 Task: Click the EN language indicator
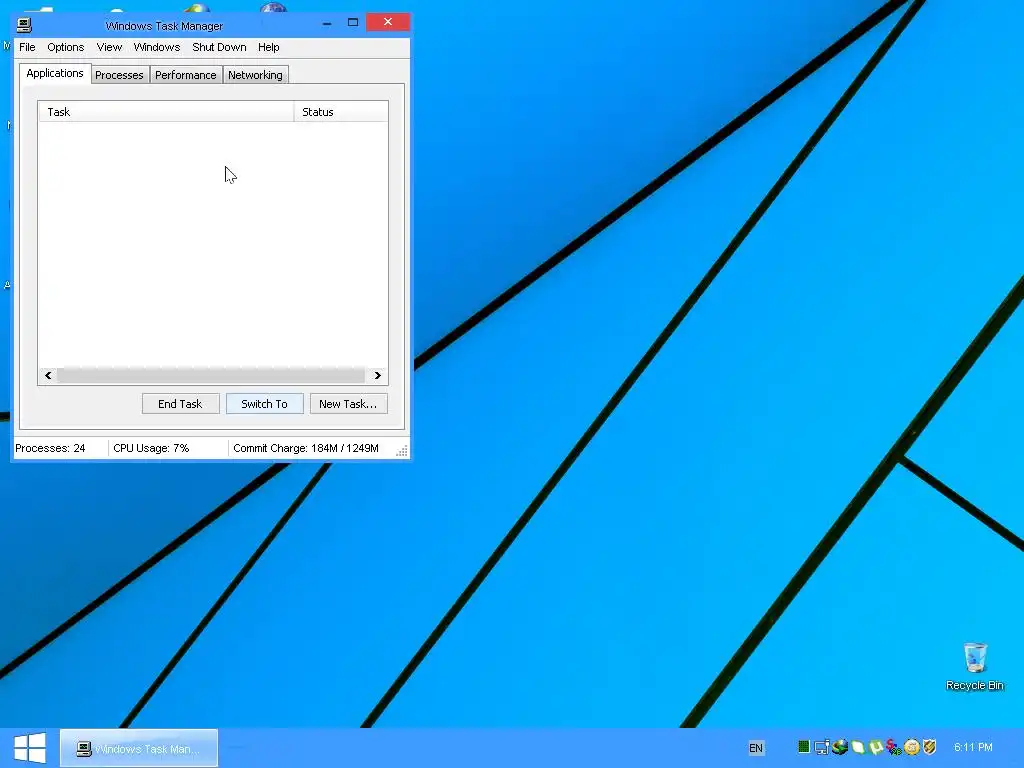click(756, 748)
